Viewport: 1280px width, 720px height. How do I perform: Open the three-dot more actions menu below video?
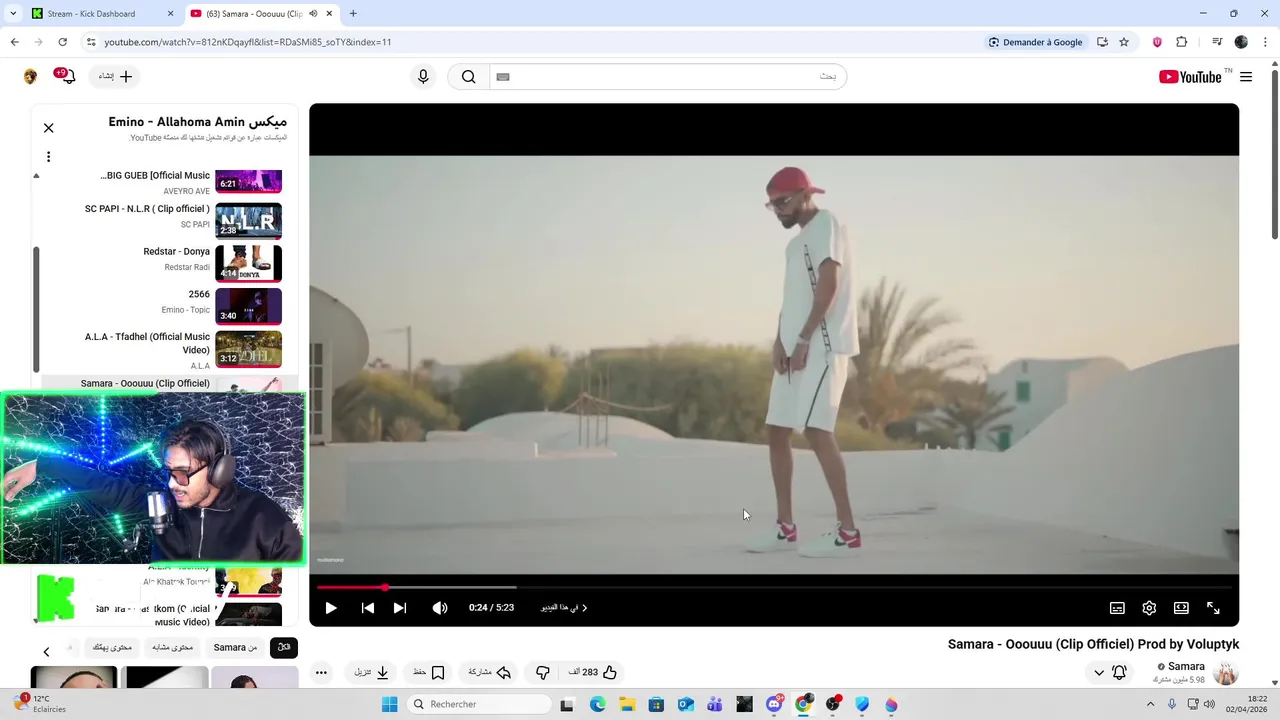click(x=321, y=672)
